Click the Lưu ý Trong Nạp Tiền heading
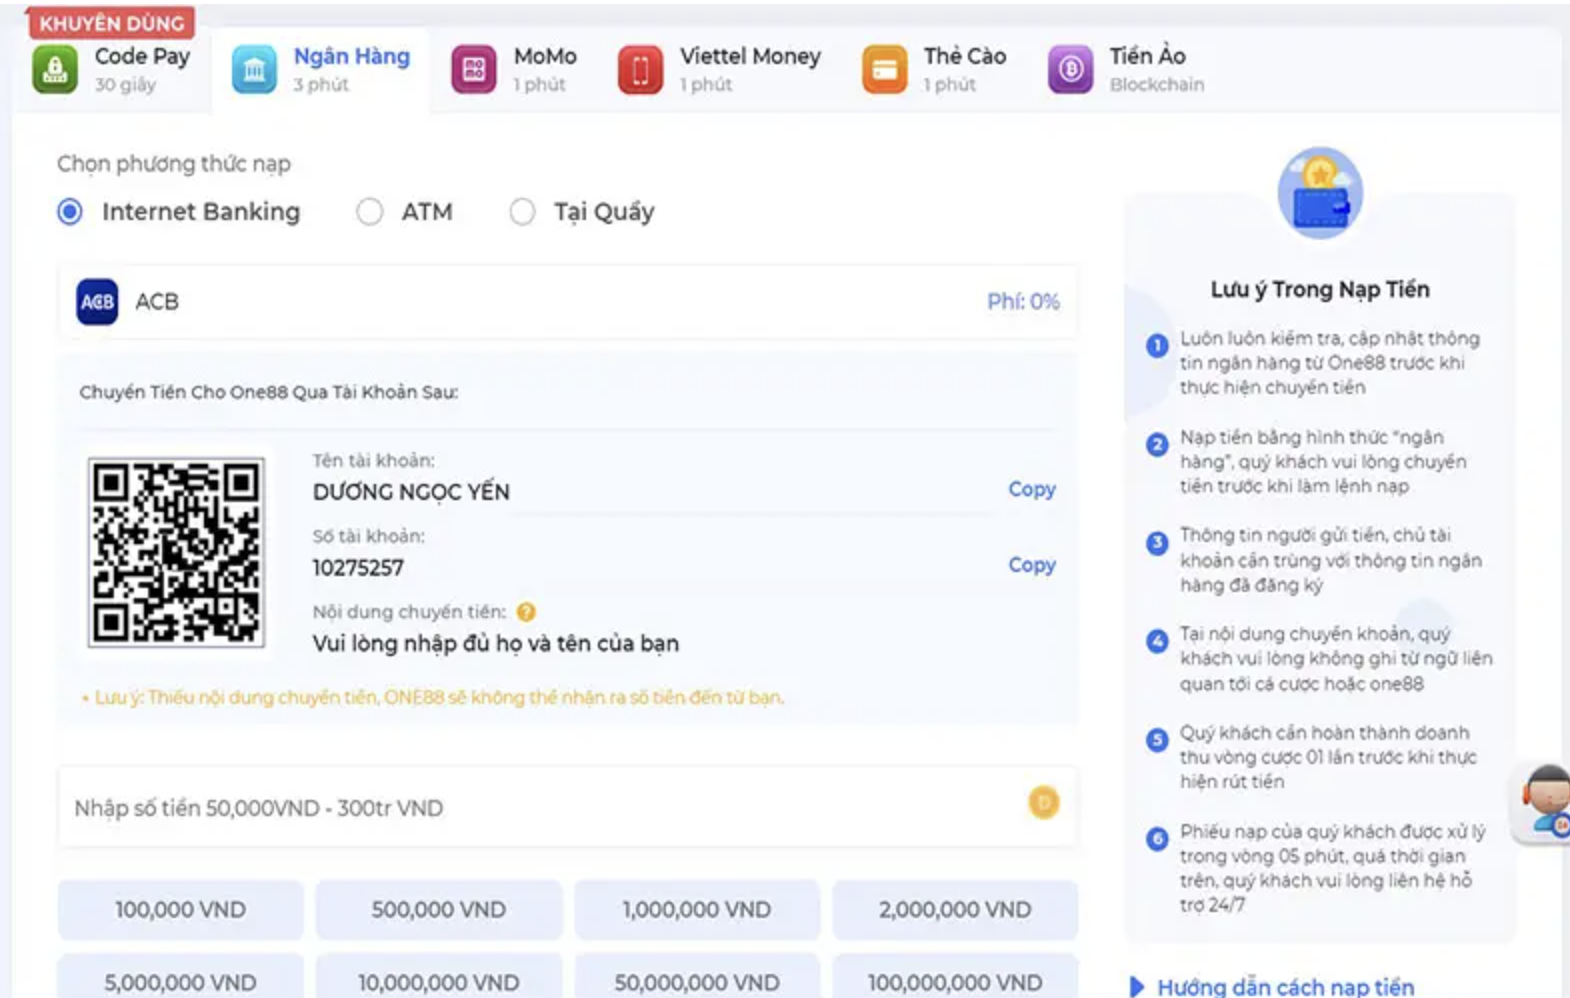1570x998 pixels. (1320, 289)
